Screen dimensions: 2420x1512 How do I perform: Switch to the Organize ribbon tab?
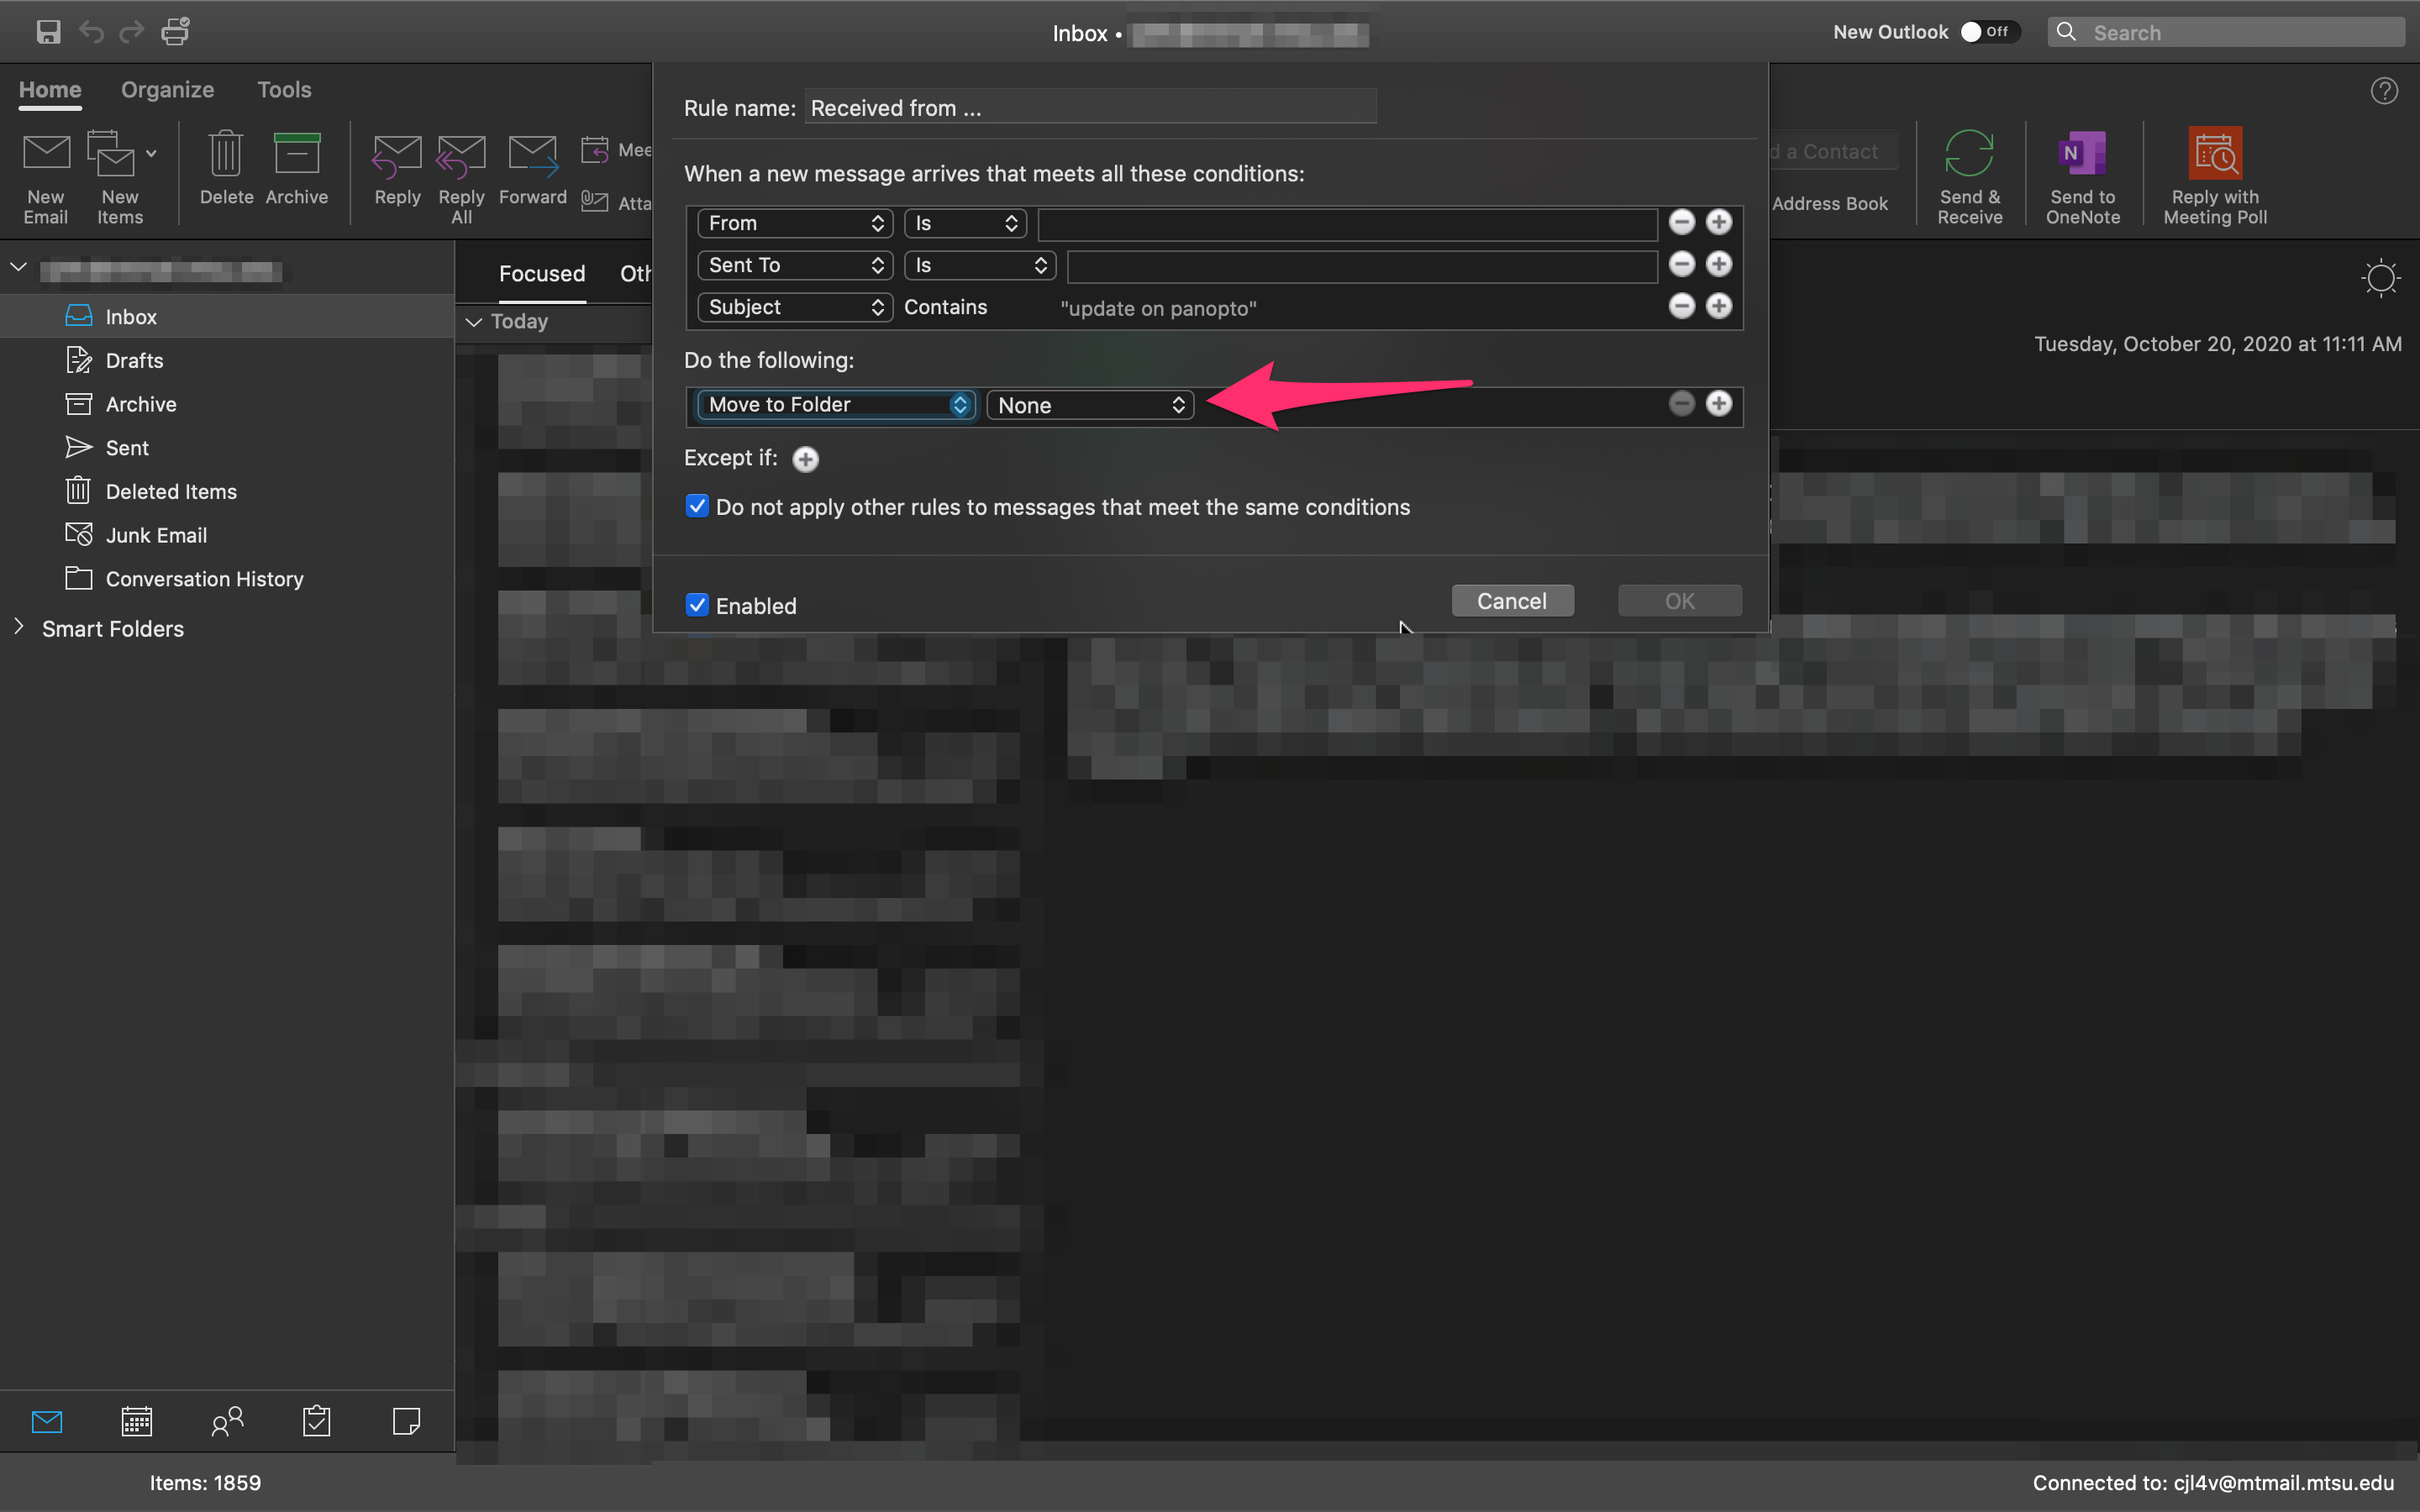tap(167, 90)
